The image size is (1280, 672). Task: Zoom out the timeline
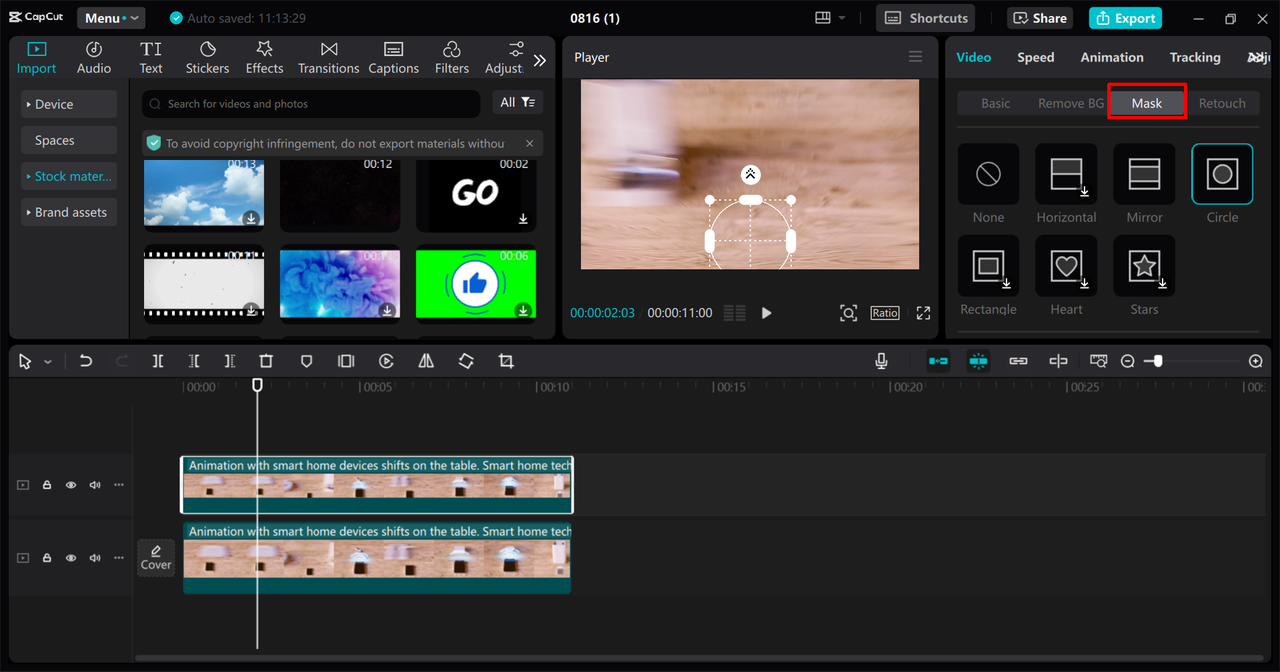1128,361
